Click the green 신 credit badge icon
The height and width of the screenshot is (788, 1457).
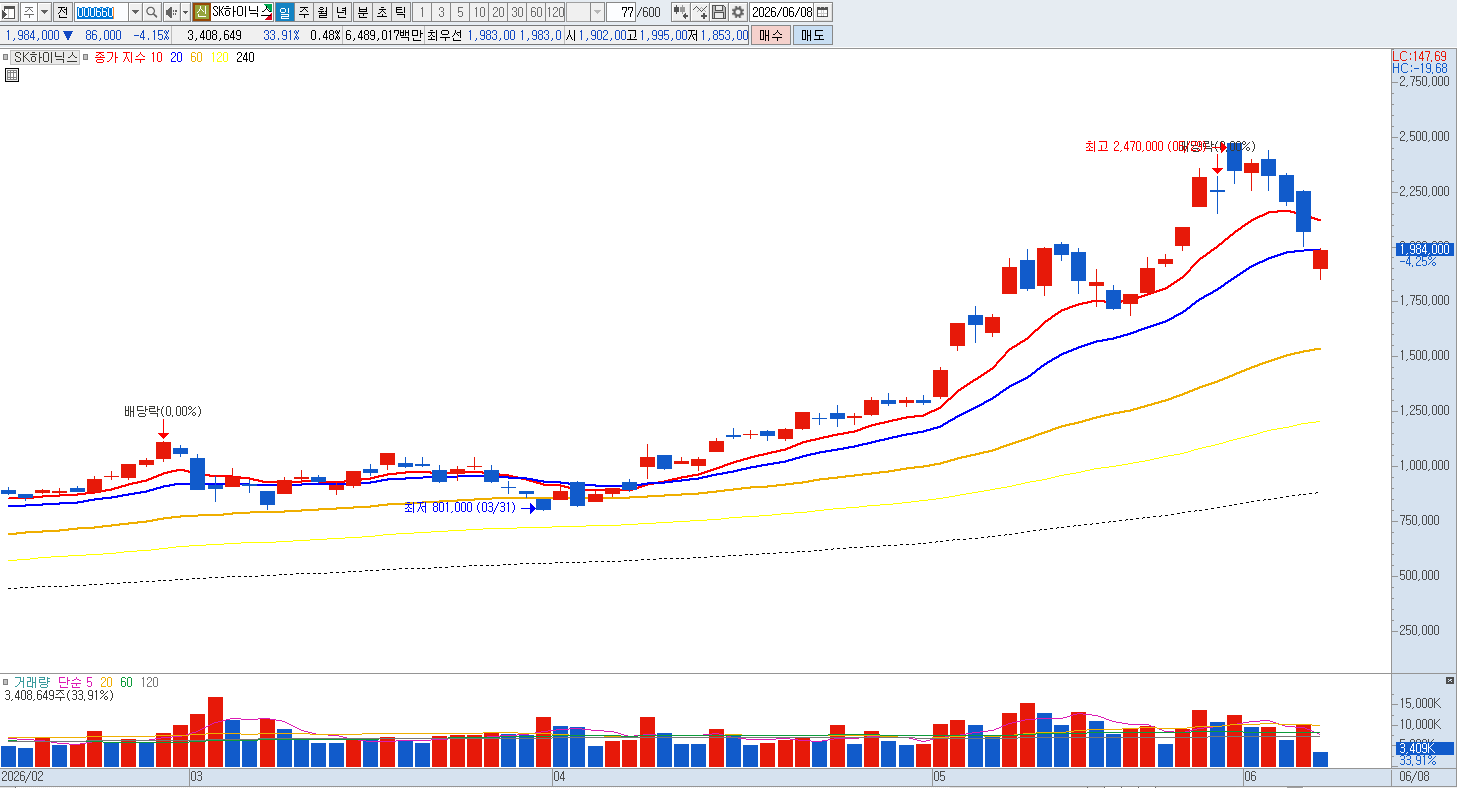(201, 12)
